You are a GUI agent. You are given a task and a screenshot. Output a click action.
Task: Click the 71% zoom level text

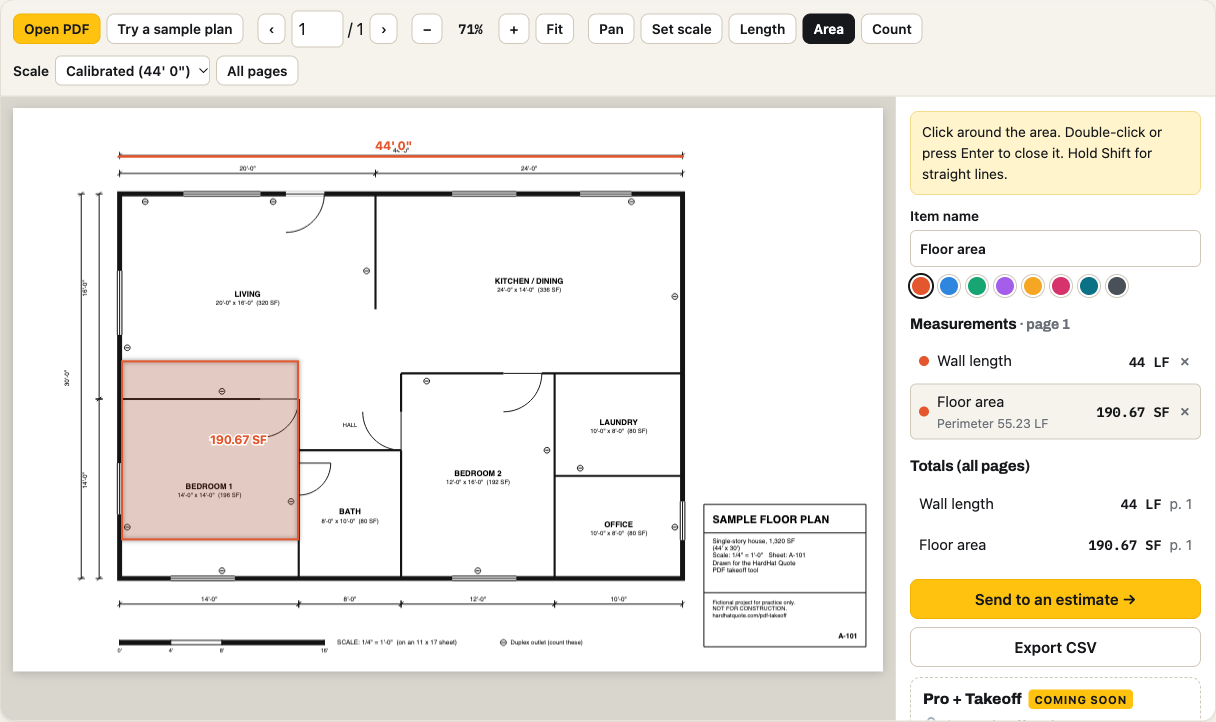pyautogui.click(x=470, y=30)
